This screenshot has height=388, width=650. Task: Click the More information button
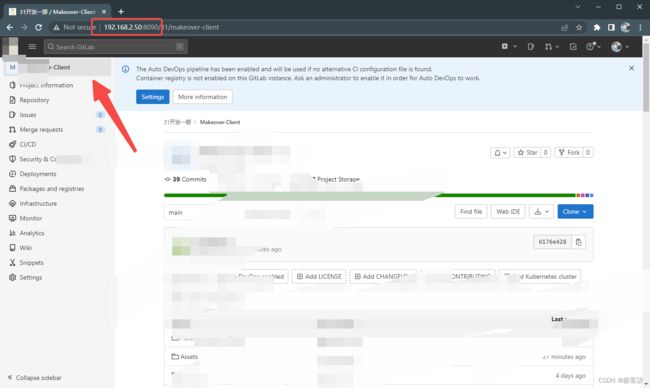203,97
